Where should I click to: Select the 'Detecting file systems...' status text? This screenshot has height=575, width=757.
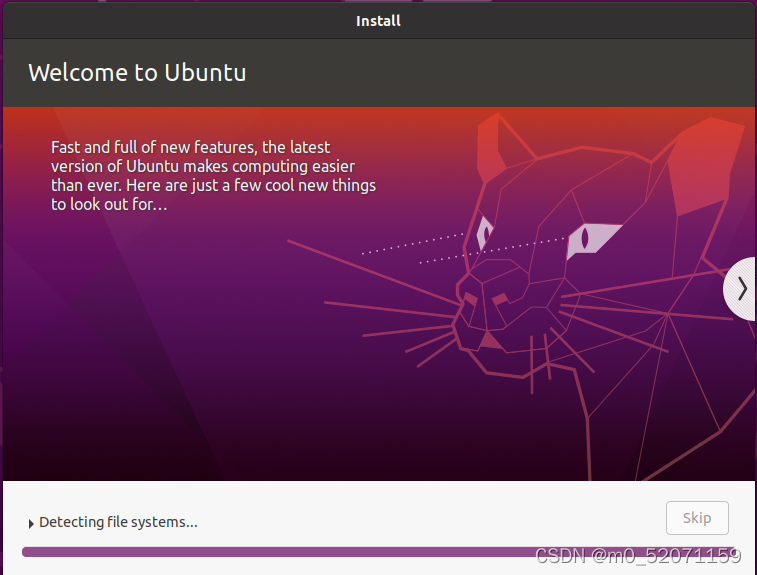click(x=118, y=522)
